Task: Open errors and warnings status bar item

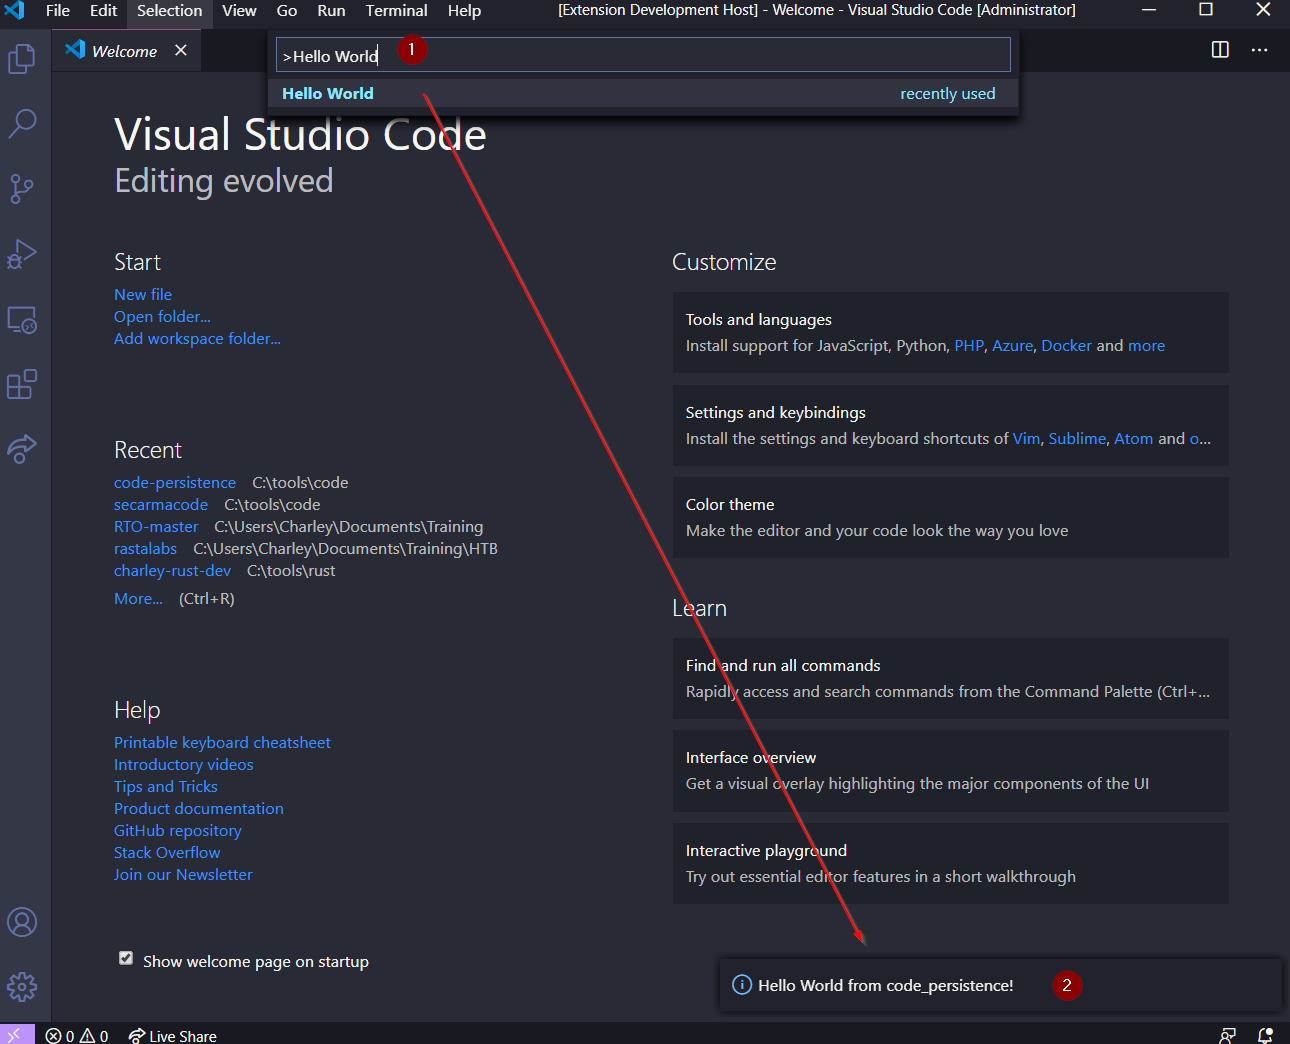Action: (x=77, y=1036)
